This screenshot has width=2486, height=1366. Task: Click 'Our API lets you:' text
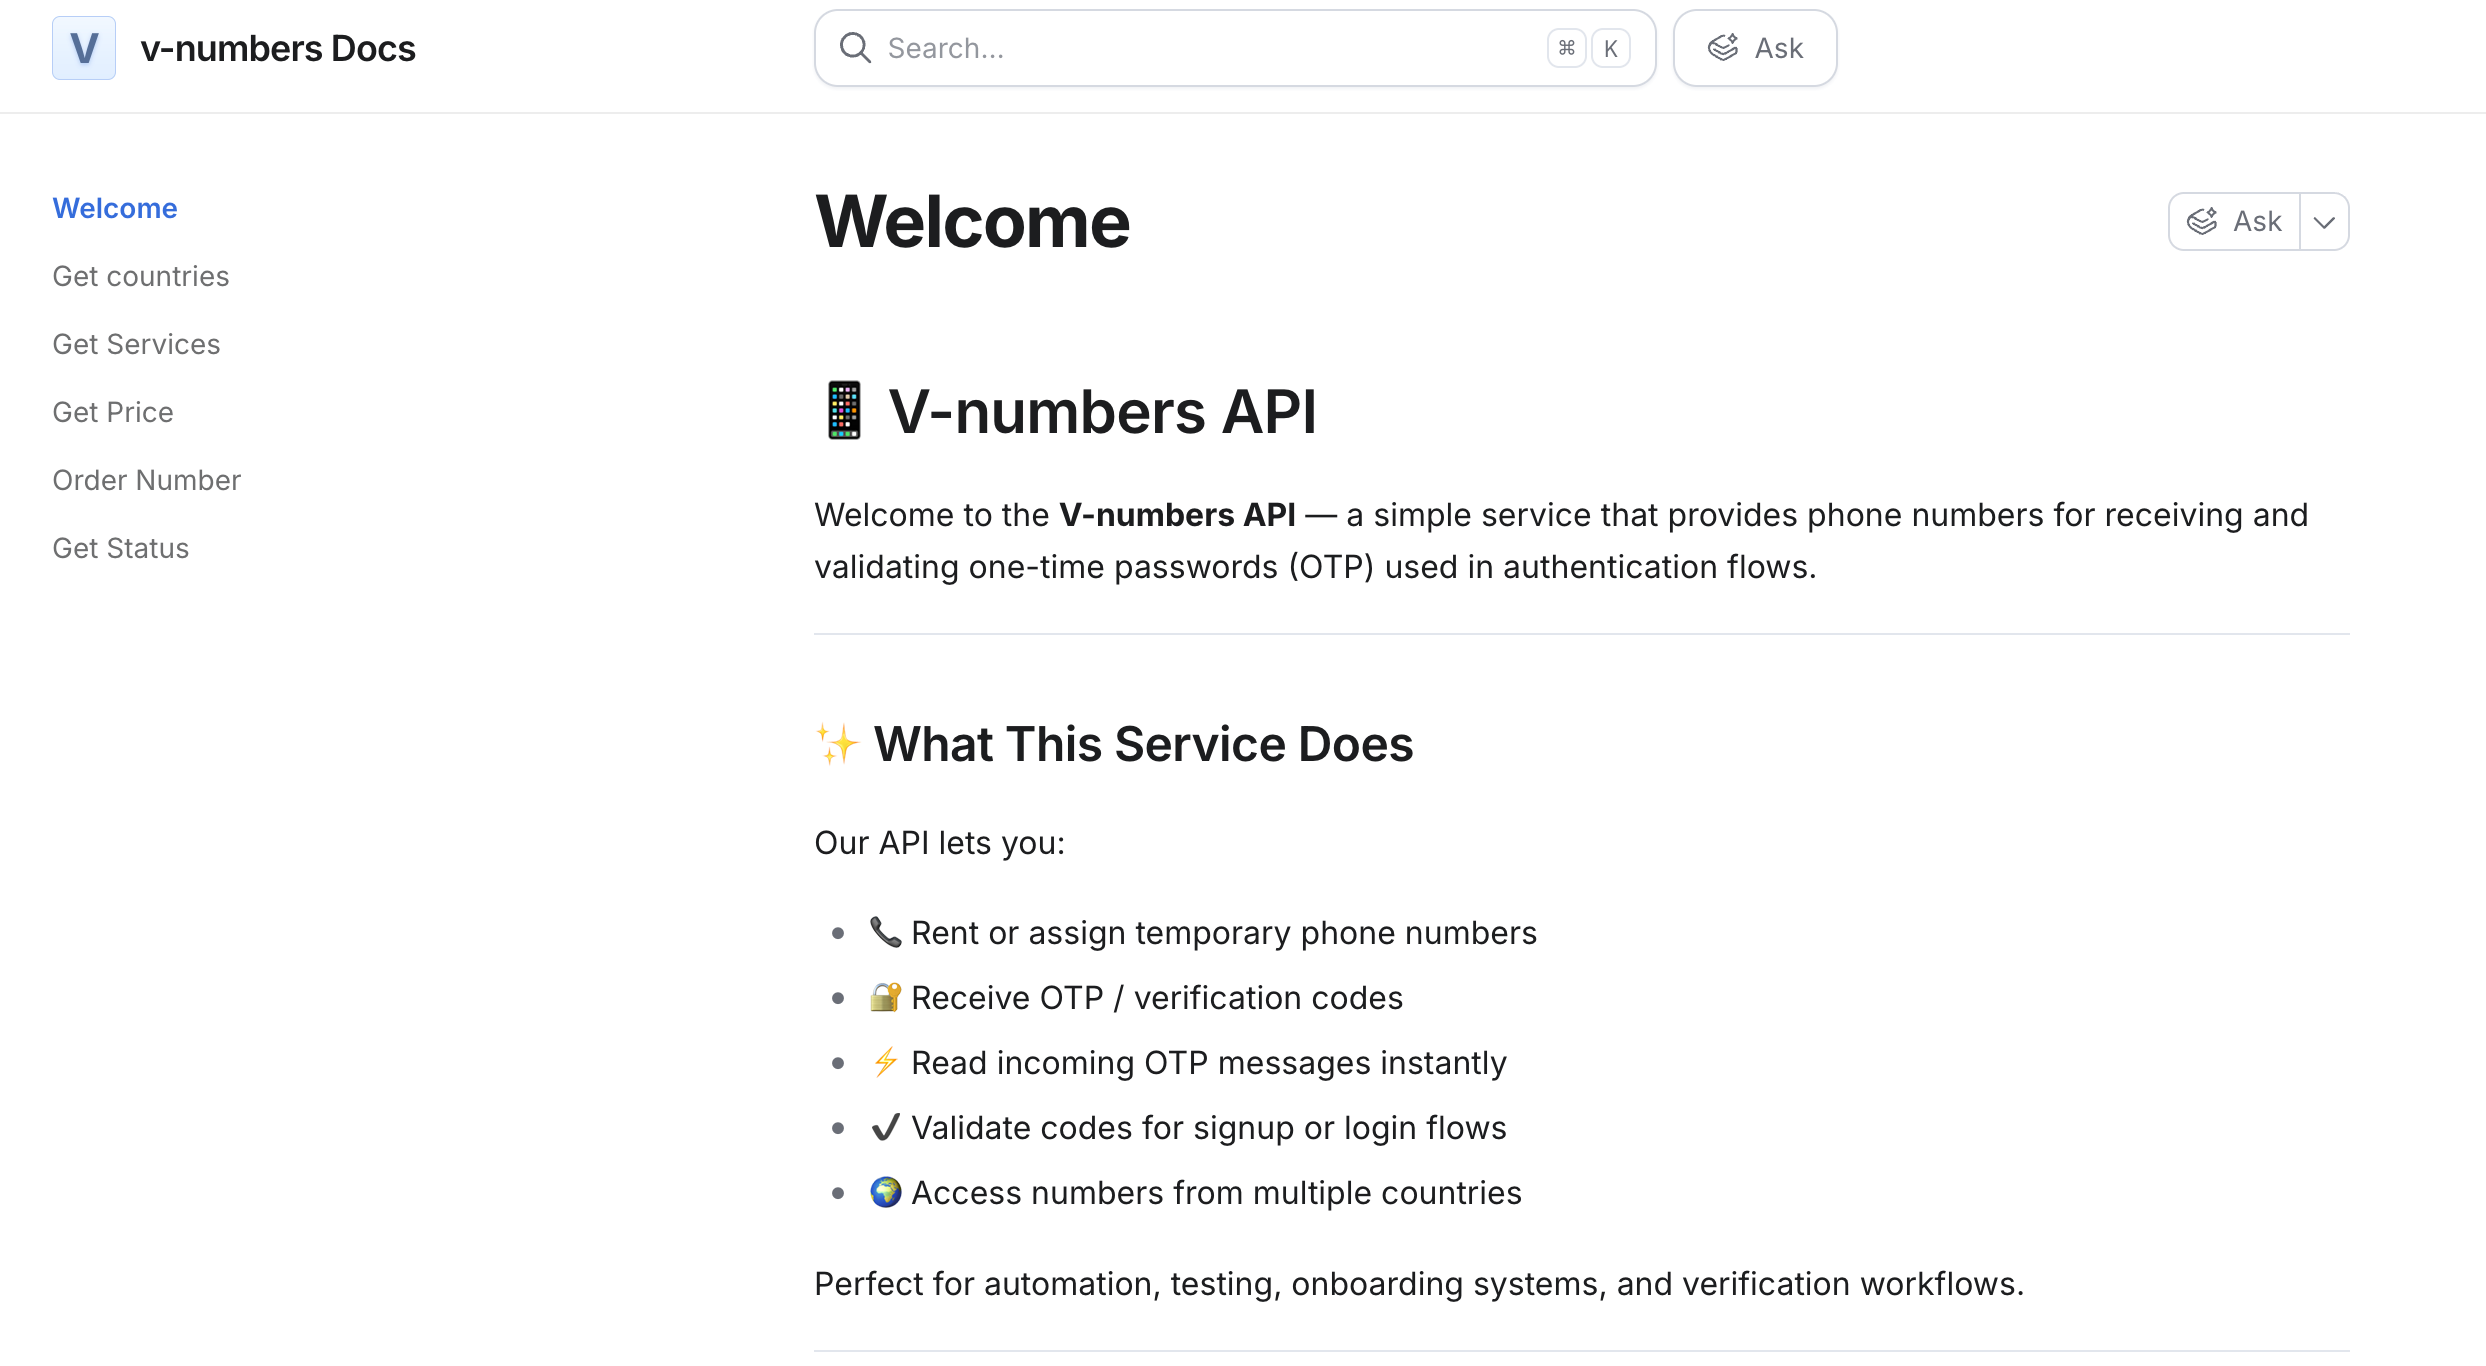click(940, 843)
